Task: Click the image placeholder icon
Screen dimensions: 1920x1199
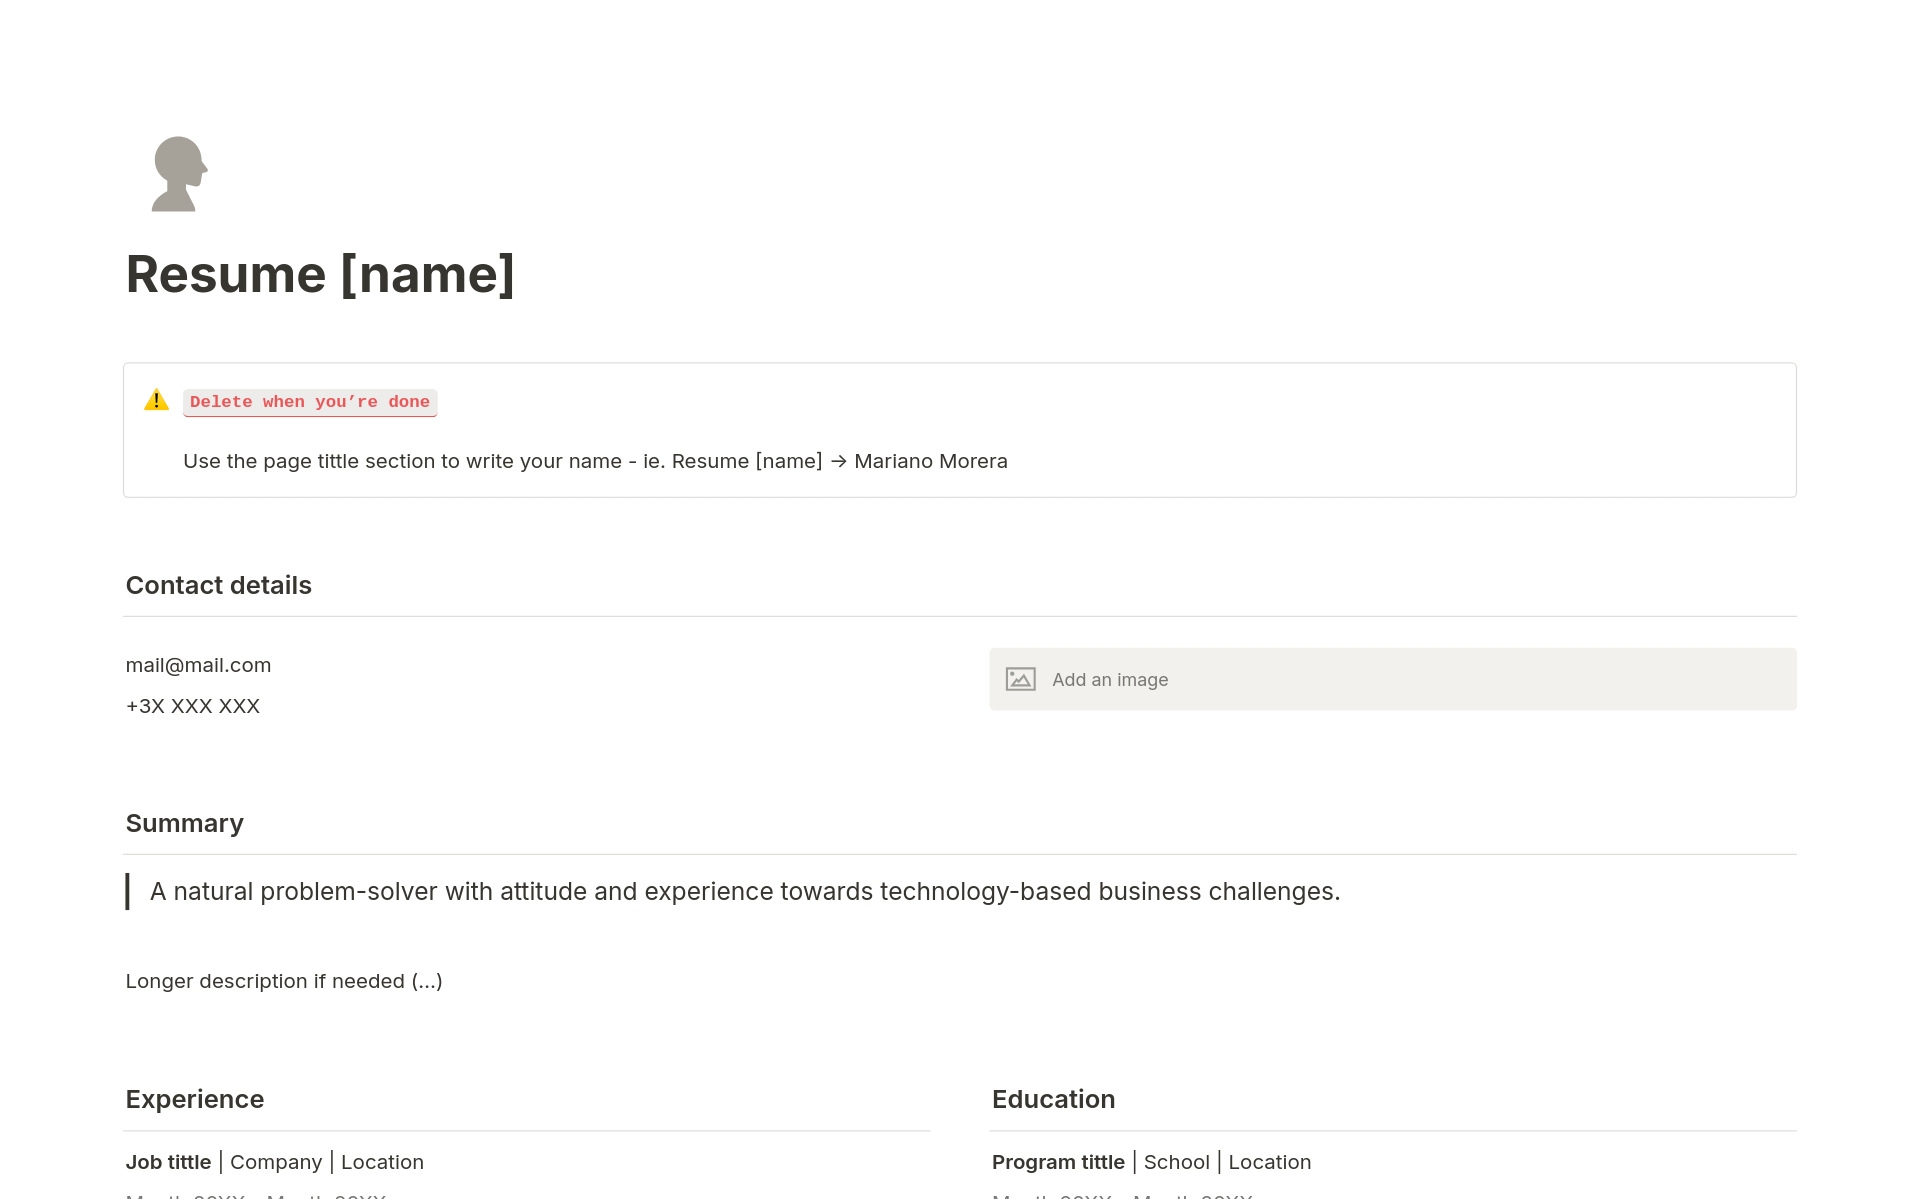Action: [x=1020, y=680]
